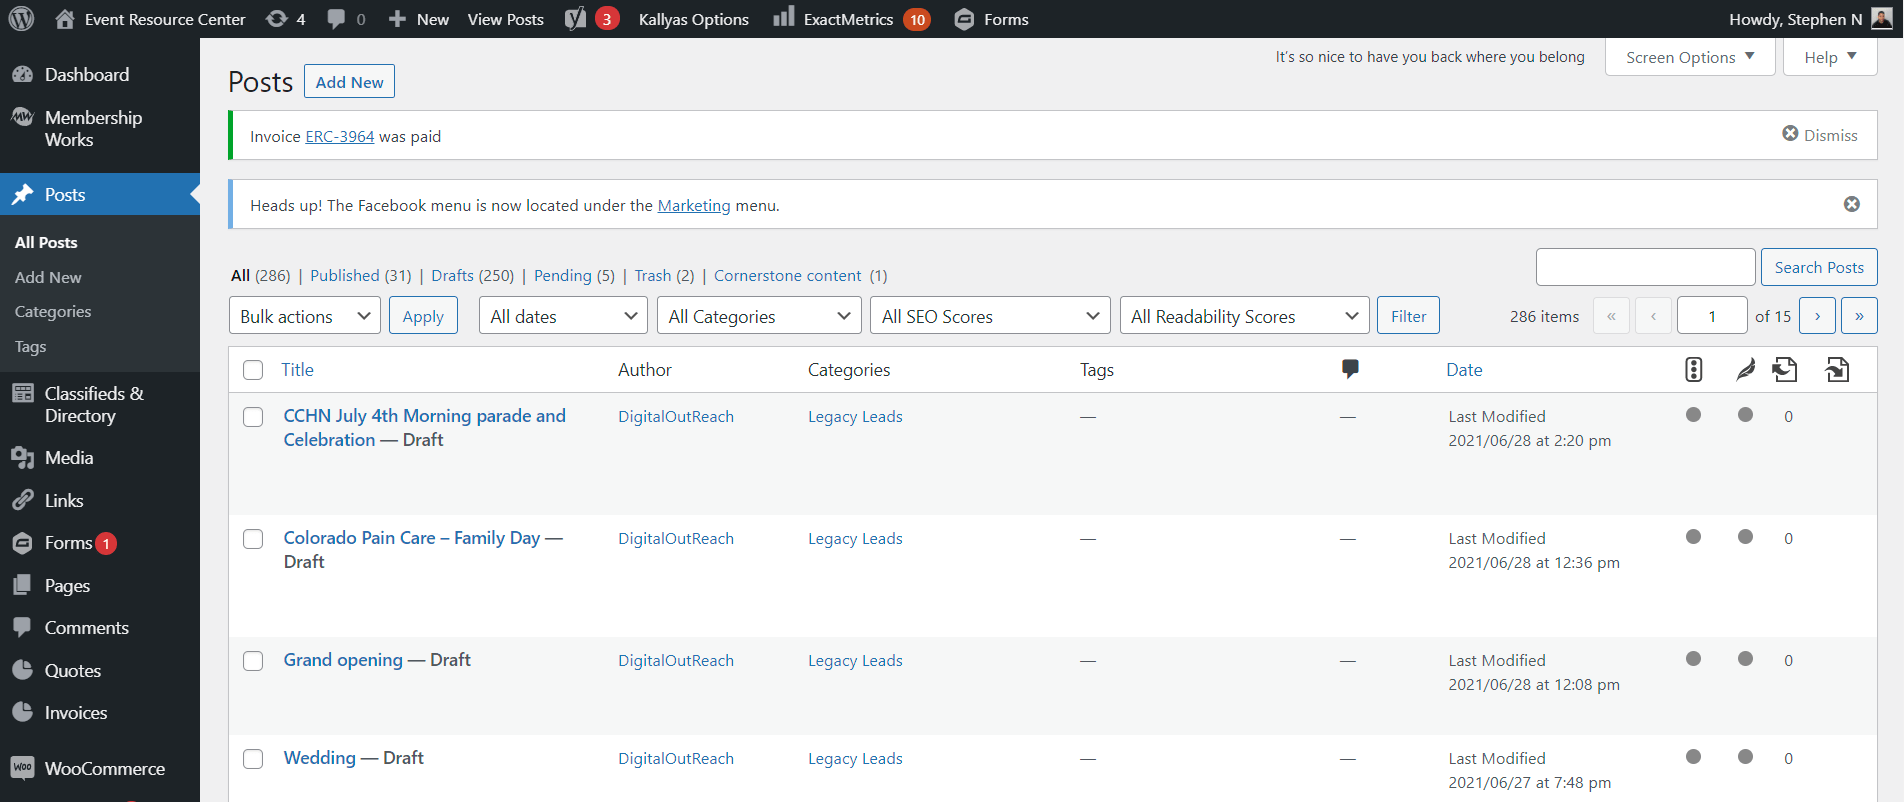
Task: Show the Drafts (250) posts view
Action: [x=472, y=275]
